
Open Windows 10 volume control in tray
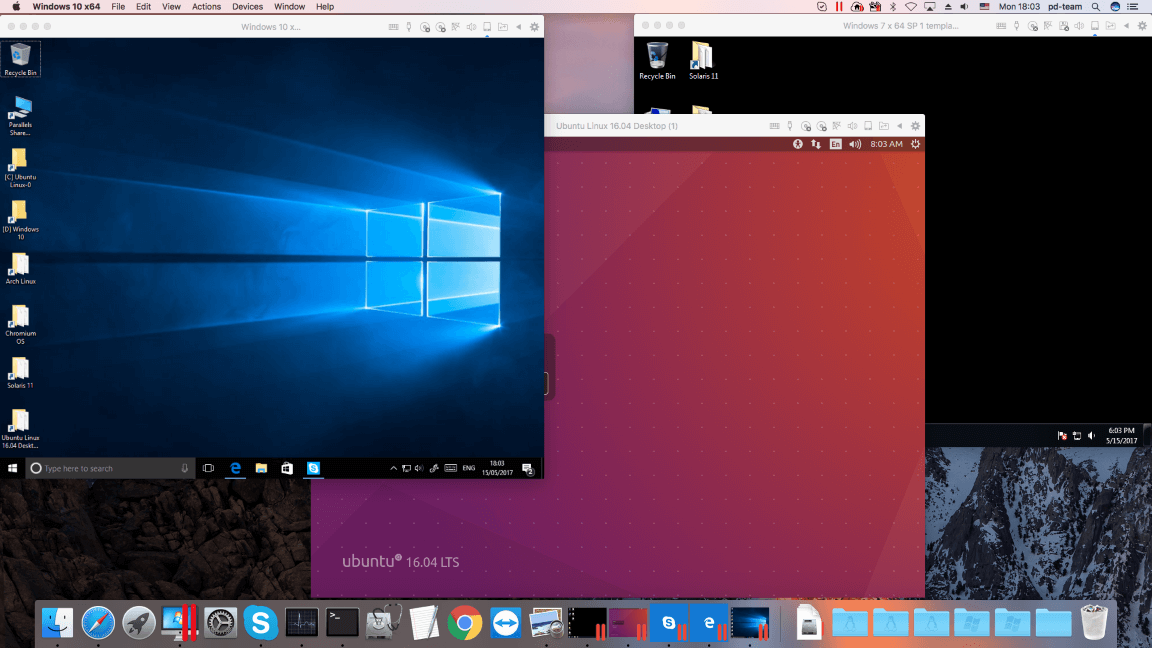pos(419,468)
